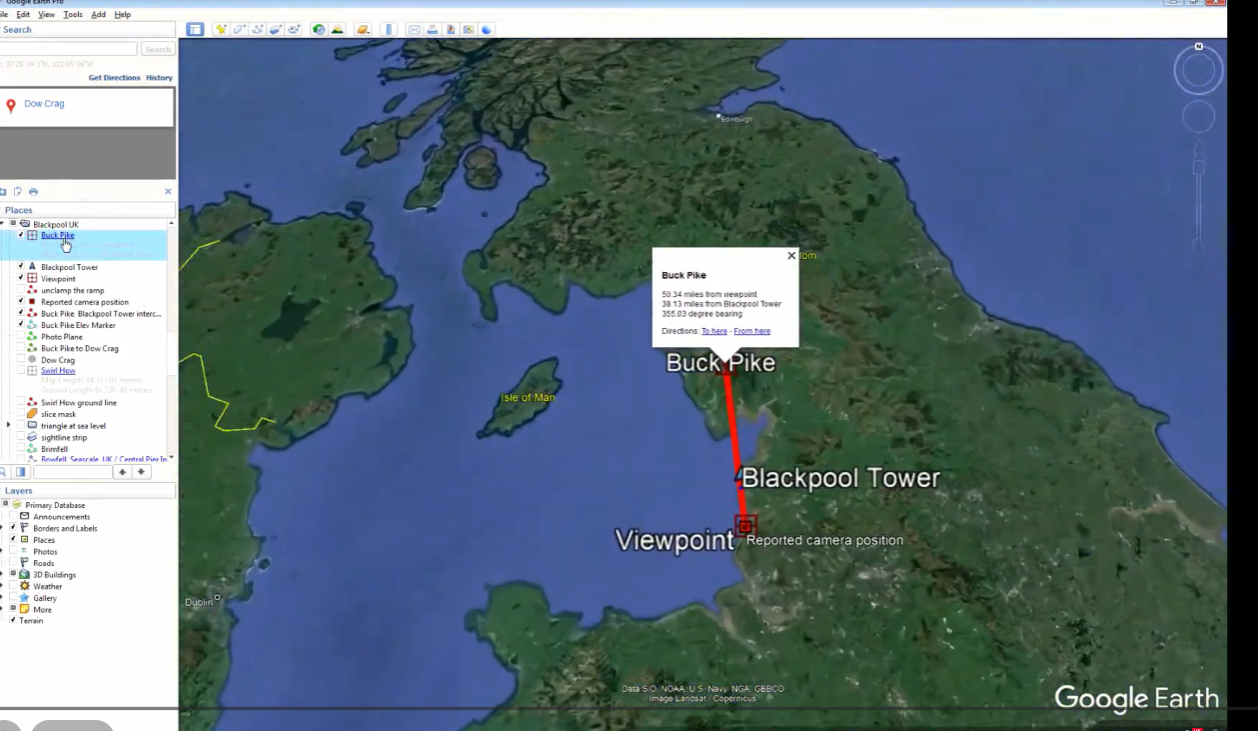
Task: Expand the triangle at sea level folder
Action: pos(8,425)
